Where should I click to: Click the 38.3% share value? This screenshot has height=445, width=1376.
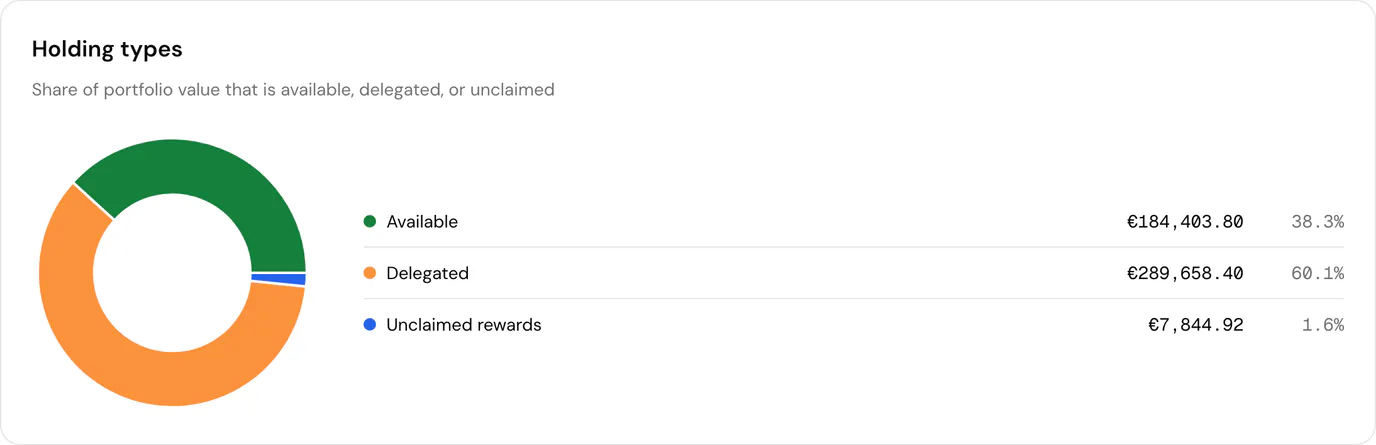[x=1317, y=222]
